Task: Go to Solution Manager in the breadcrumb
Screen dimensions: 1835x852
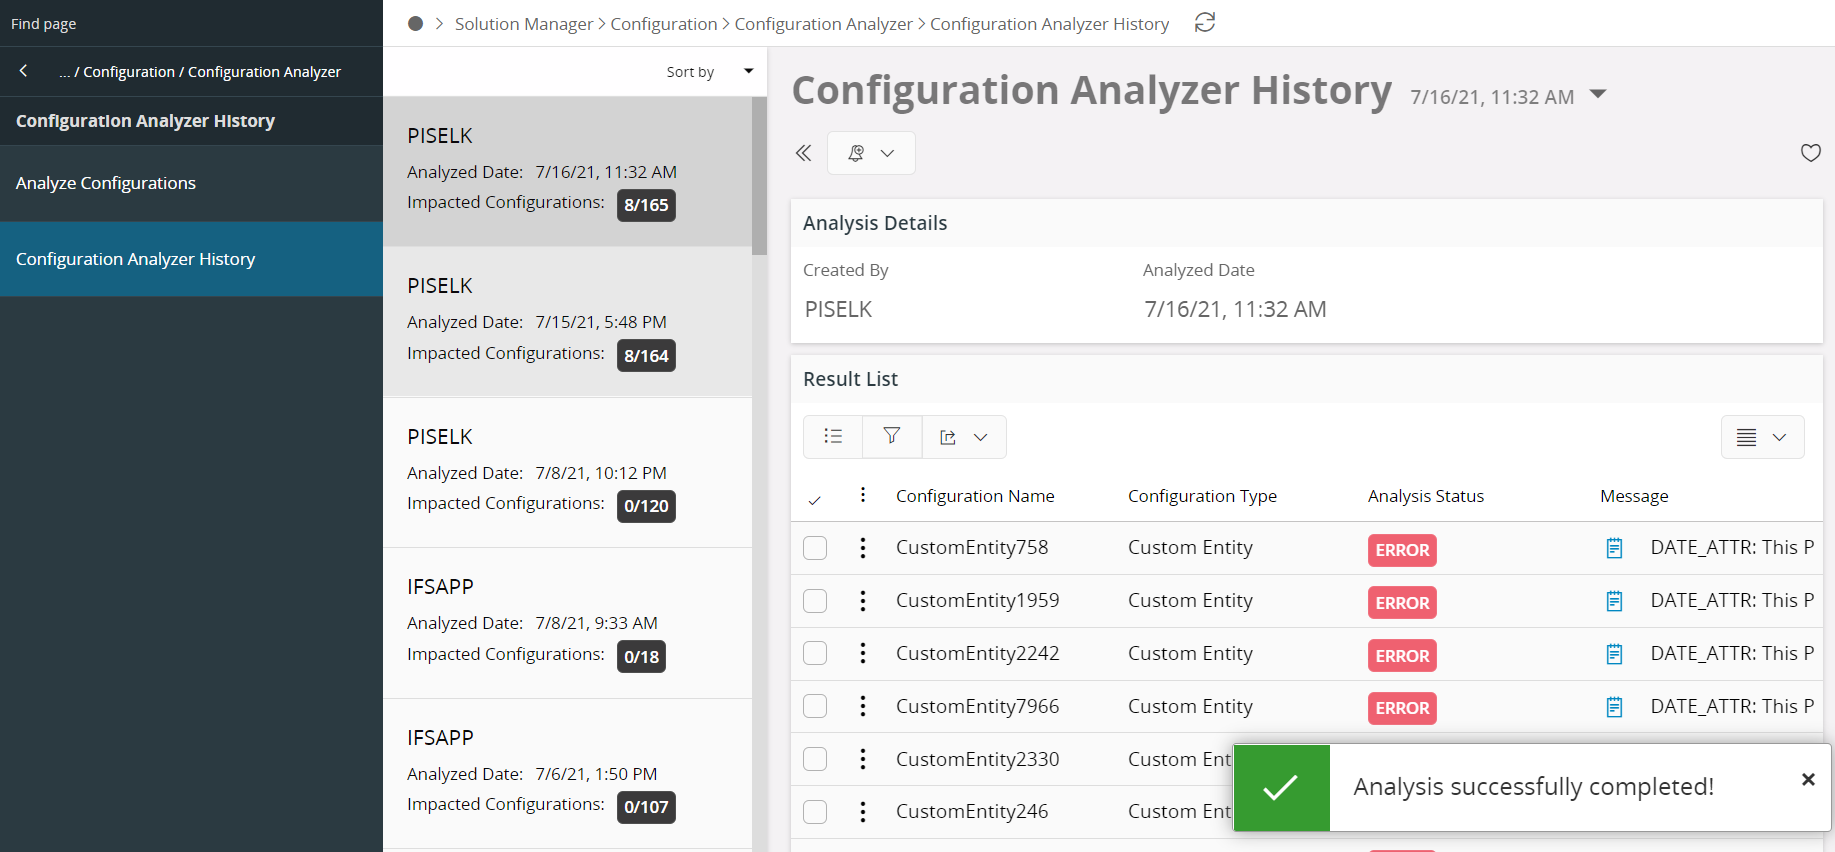Action: coord(523,24)
